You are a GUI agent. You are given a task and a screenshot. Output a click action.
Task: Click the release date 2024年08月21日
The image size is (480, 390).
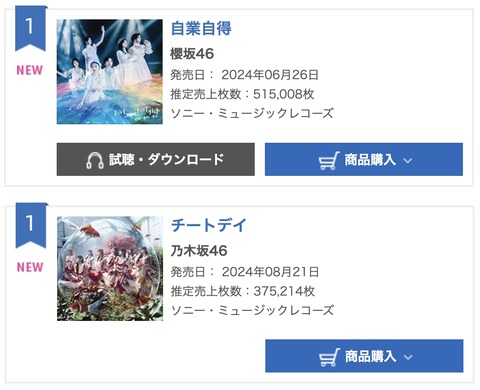click(270, 272)
